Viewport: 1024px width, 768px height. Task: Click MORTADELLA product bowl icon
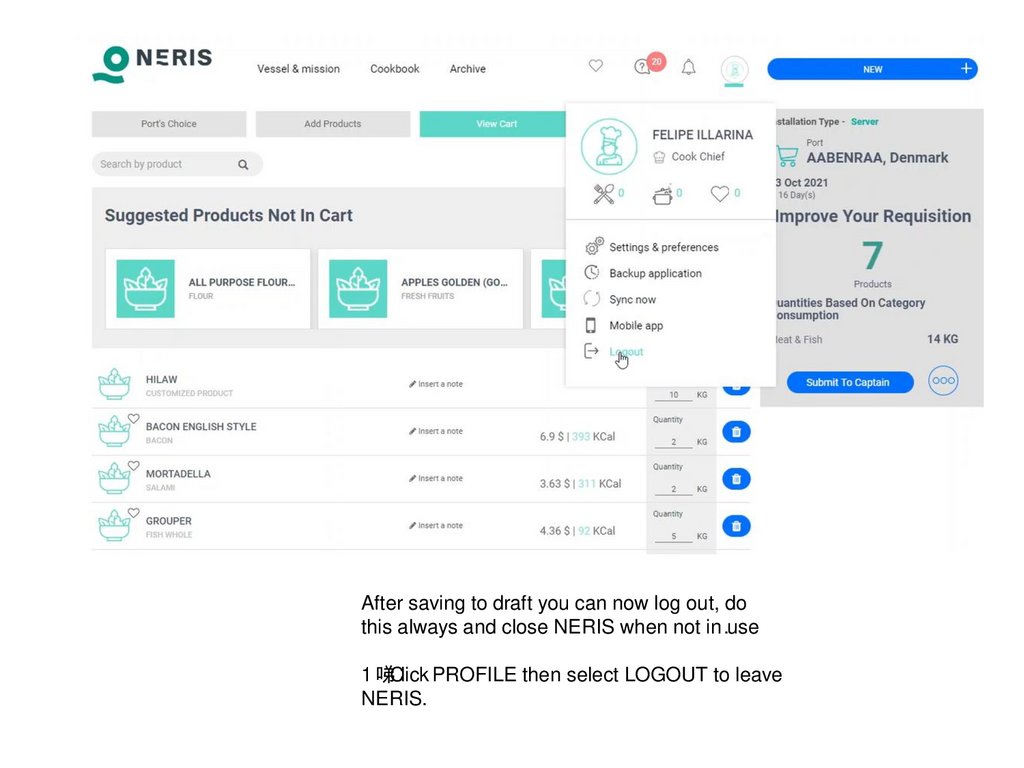(114, 479)
